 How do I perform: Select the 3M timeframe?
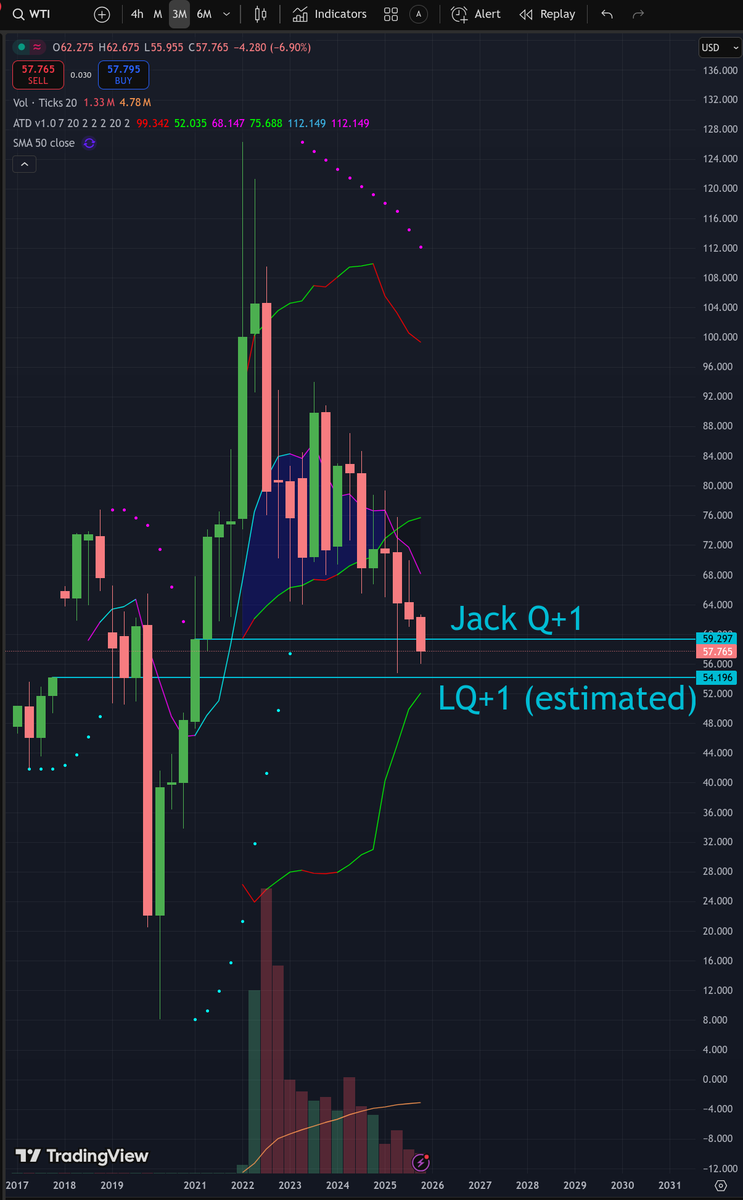pyautogui.click(x=179, y=14)
